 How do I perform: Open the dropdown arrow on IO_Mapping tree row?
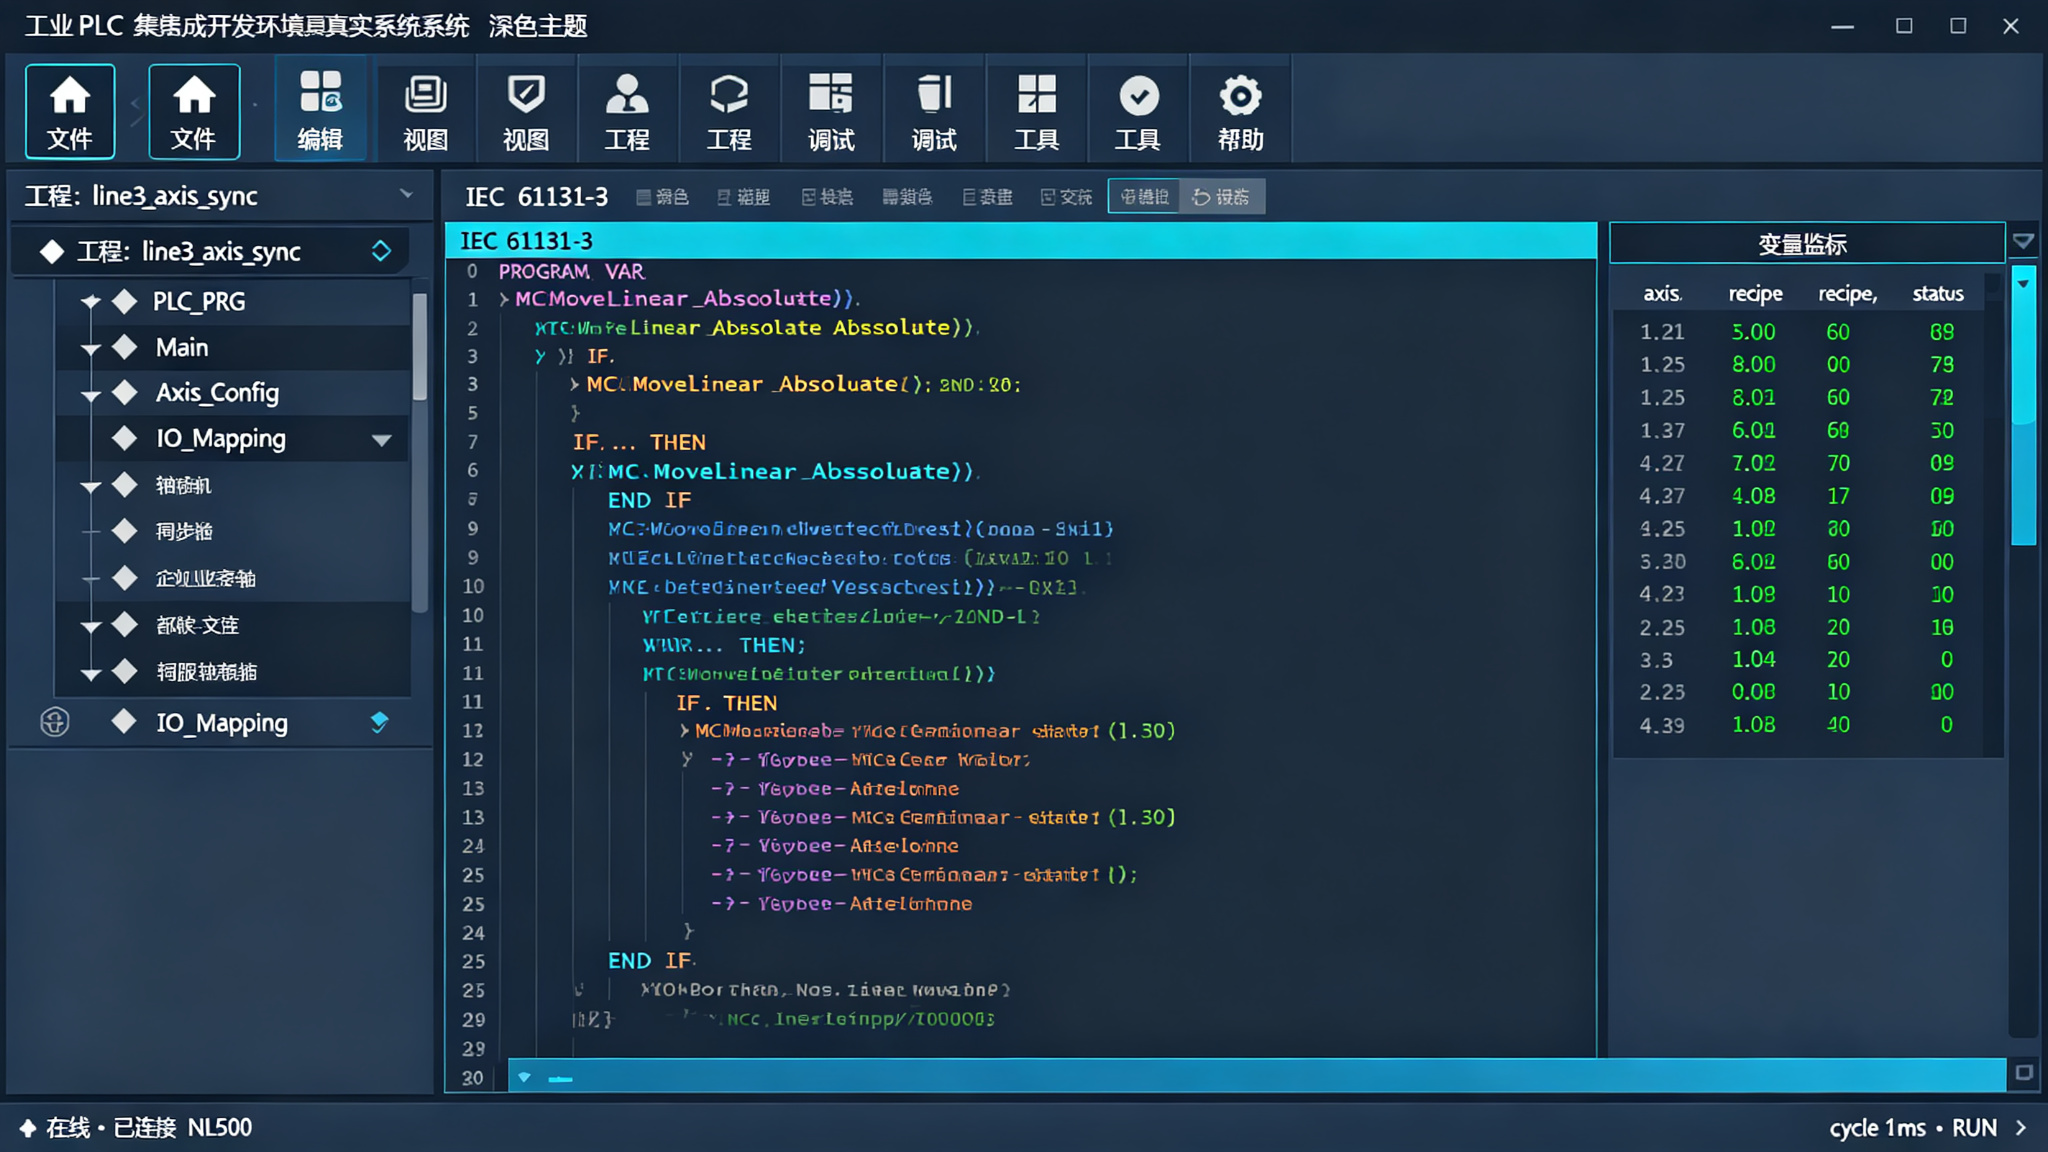click(381, 440)
